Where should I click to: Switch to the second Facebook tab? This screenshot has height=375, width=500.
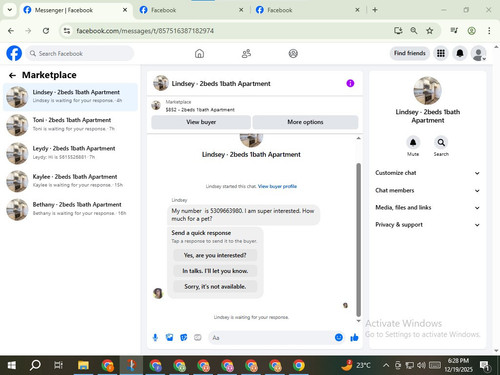(191, 10)
